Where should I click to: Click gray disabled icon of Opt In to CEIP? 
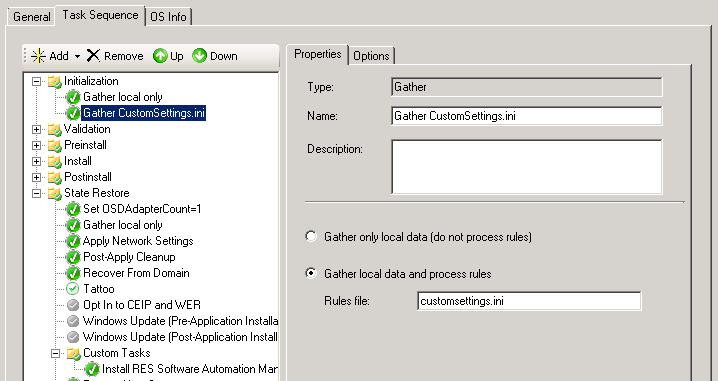click(73, 305)
